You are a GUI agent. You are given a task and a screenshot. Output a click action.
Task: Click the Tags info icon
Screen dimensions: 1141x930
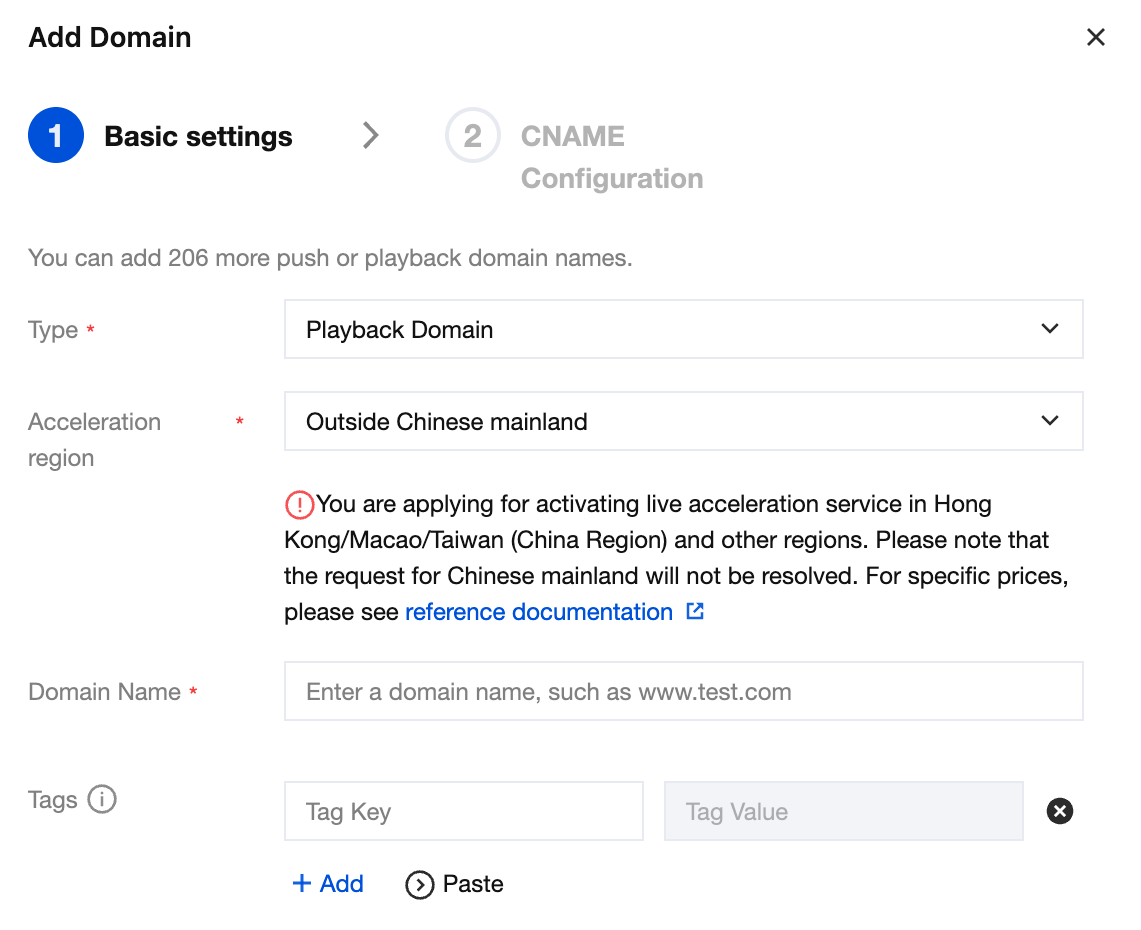click(x=102, y=800)
